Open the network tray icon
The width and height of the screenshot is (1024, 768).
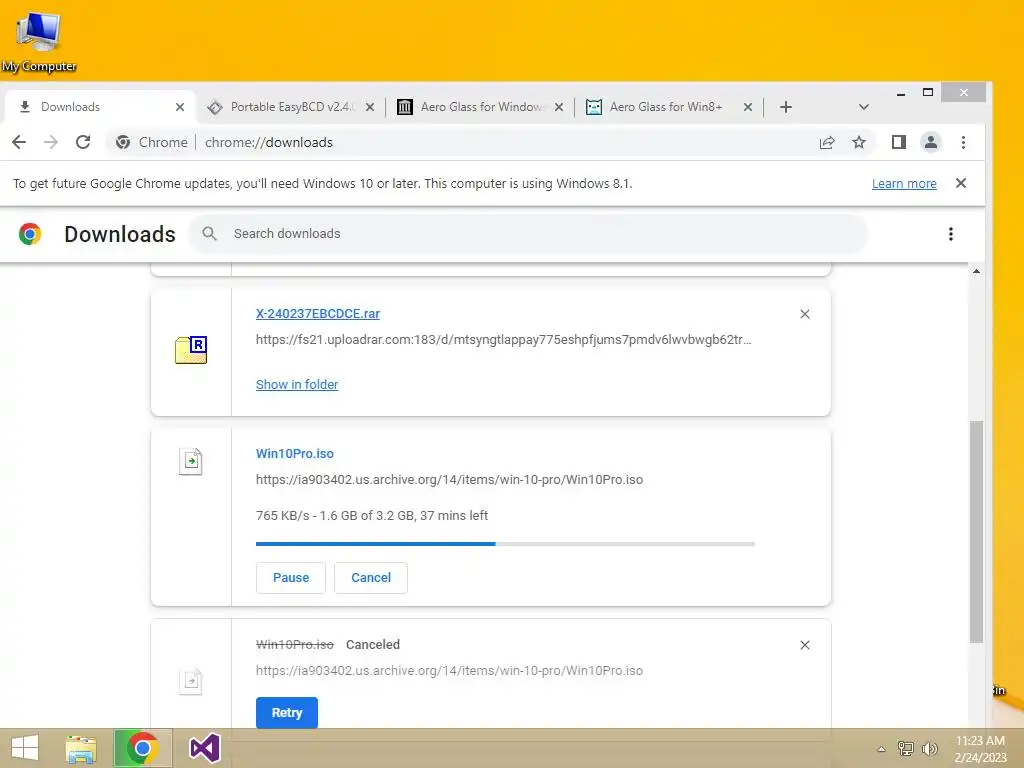(x=905, y=748)
